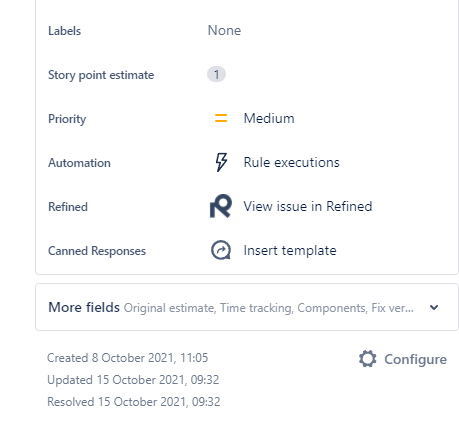Viewport: 459px width, 439px height.
Task: Open View issue in Refined
Action: click(x=308, y=206)
